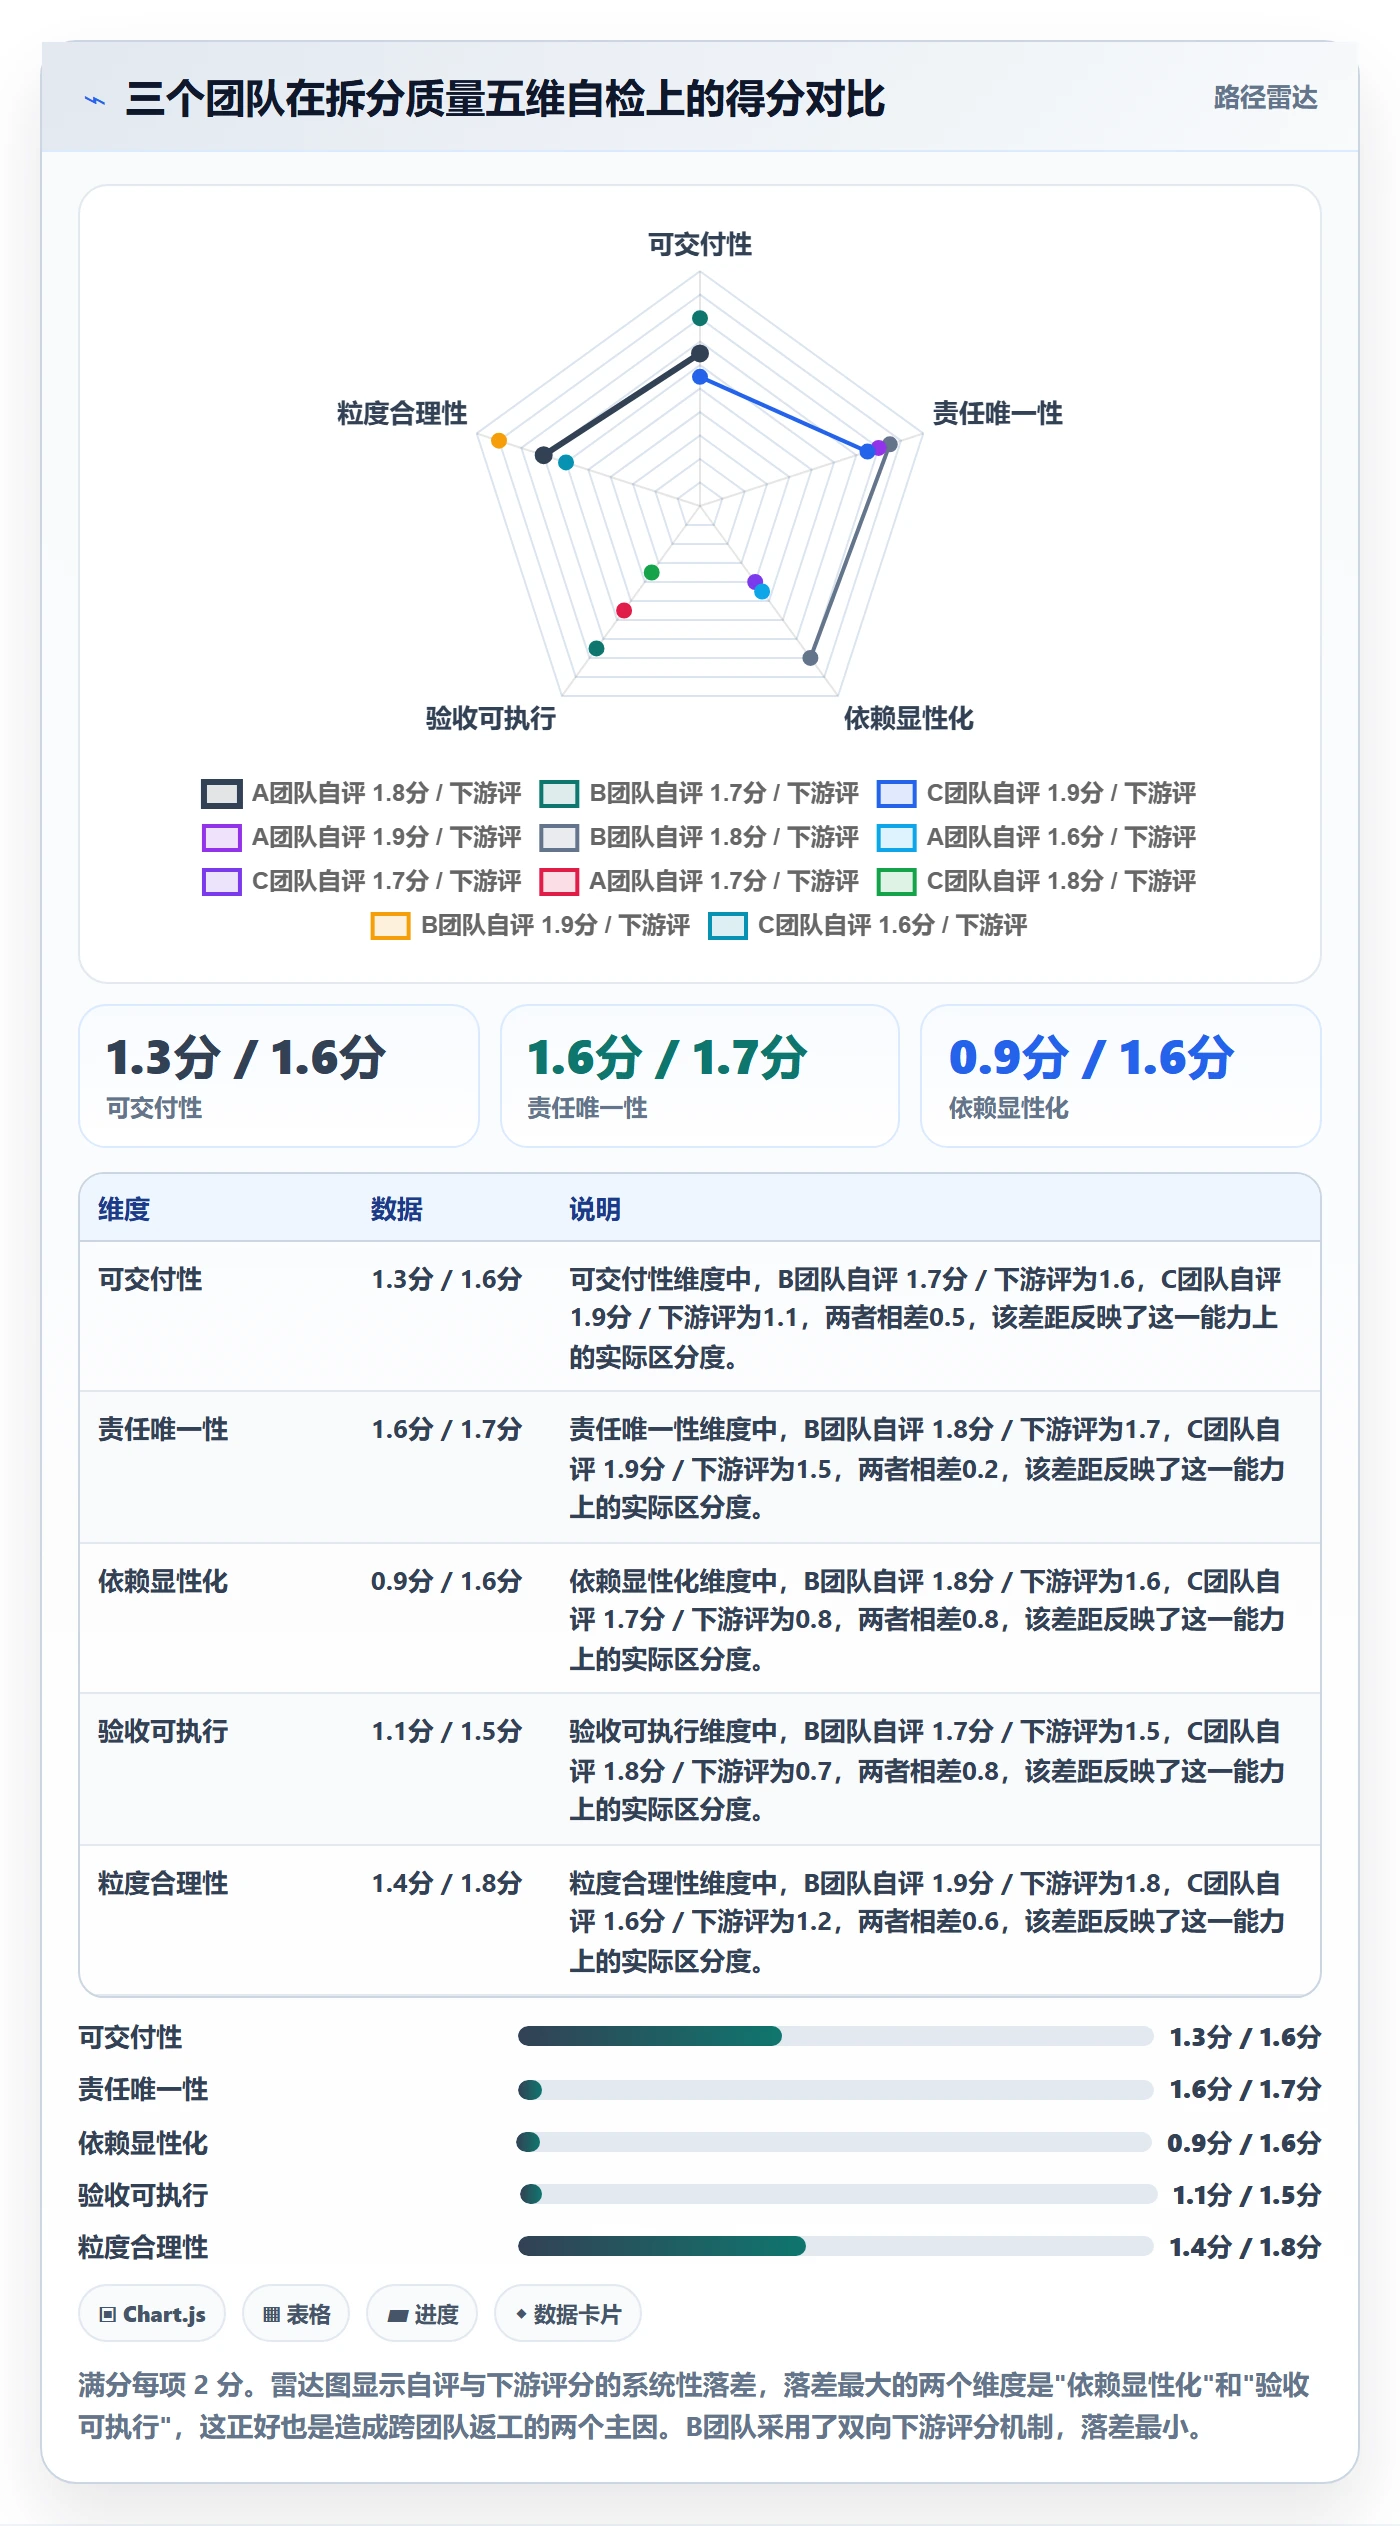Screen dimensions: 1400x2526
Task: Click the 责任唯一性 progress bar
Action: click(835, 2090)
